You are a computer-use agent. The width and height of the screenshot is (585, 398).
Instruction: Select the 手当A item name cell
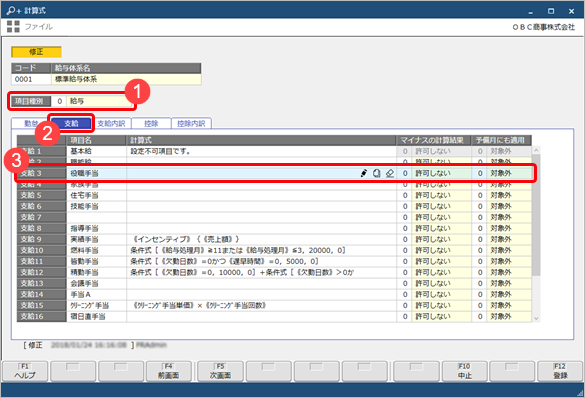[x=96, y=294]
